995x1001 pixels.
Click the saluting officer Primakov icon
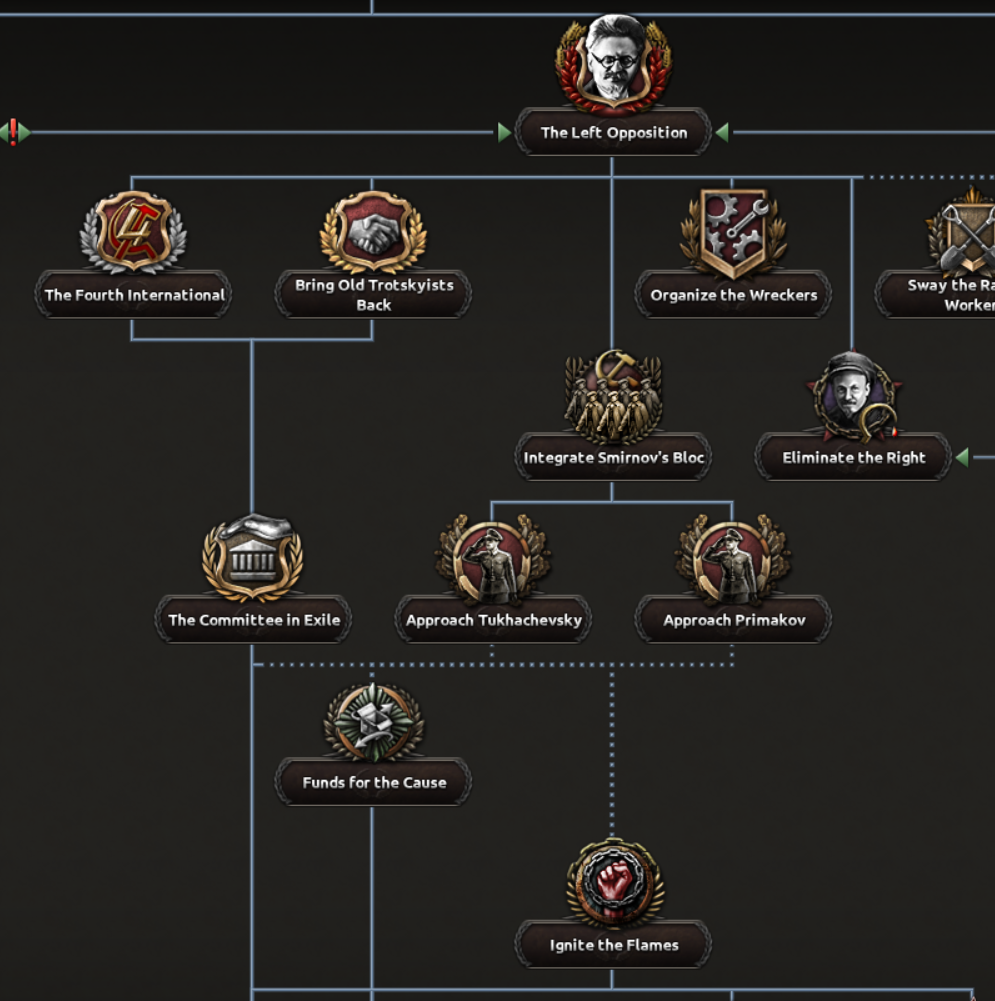733,559
